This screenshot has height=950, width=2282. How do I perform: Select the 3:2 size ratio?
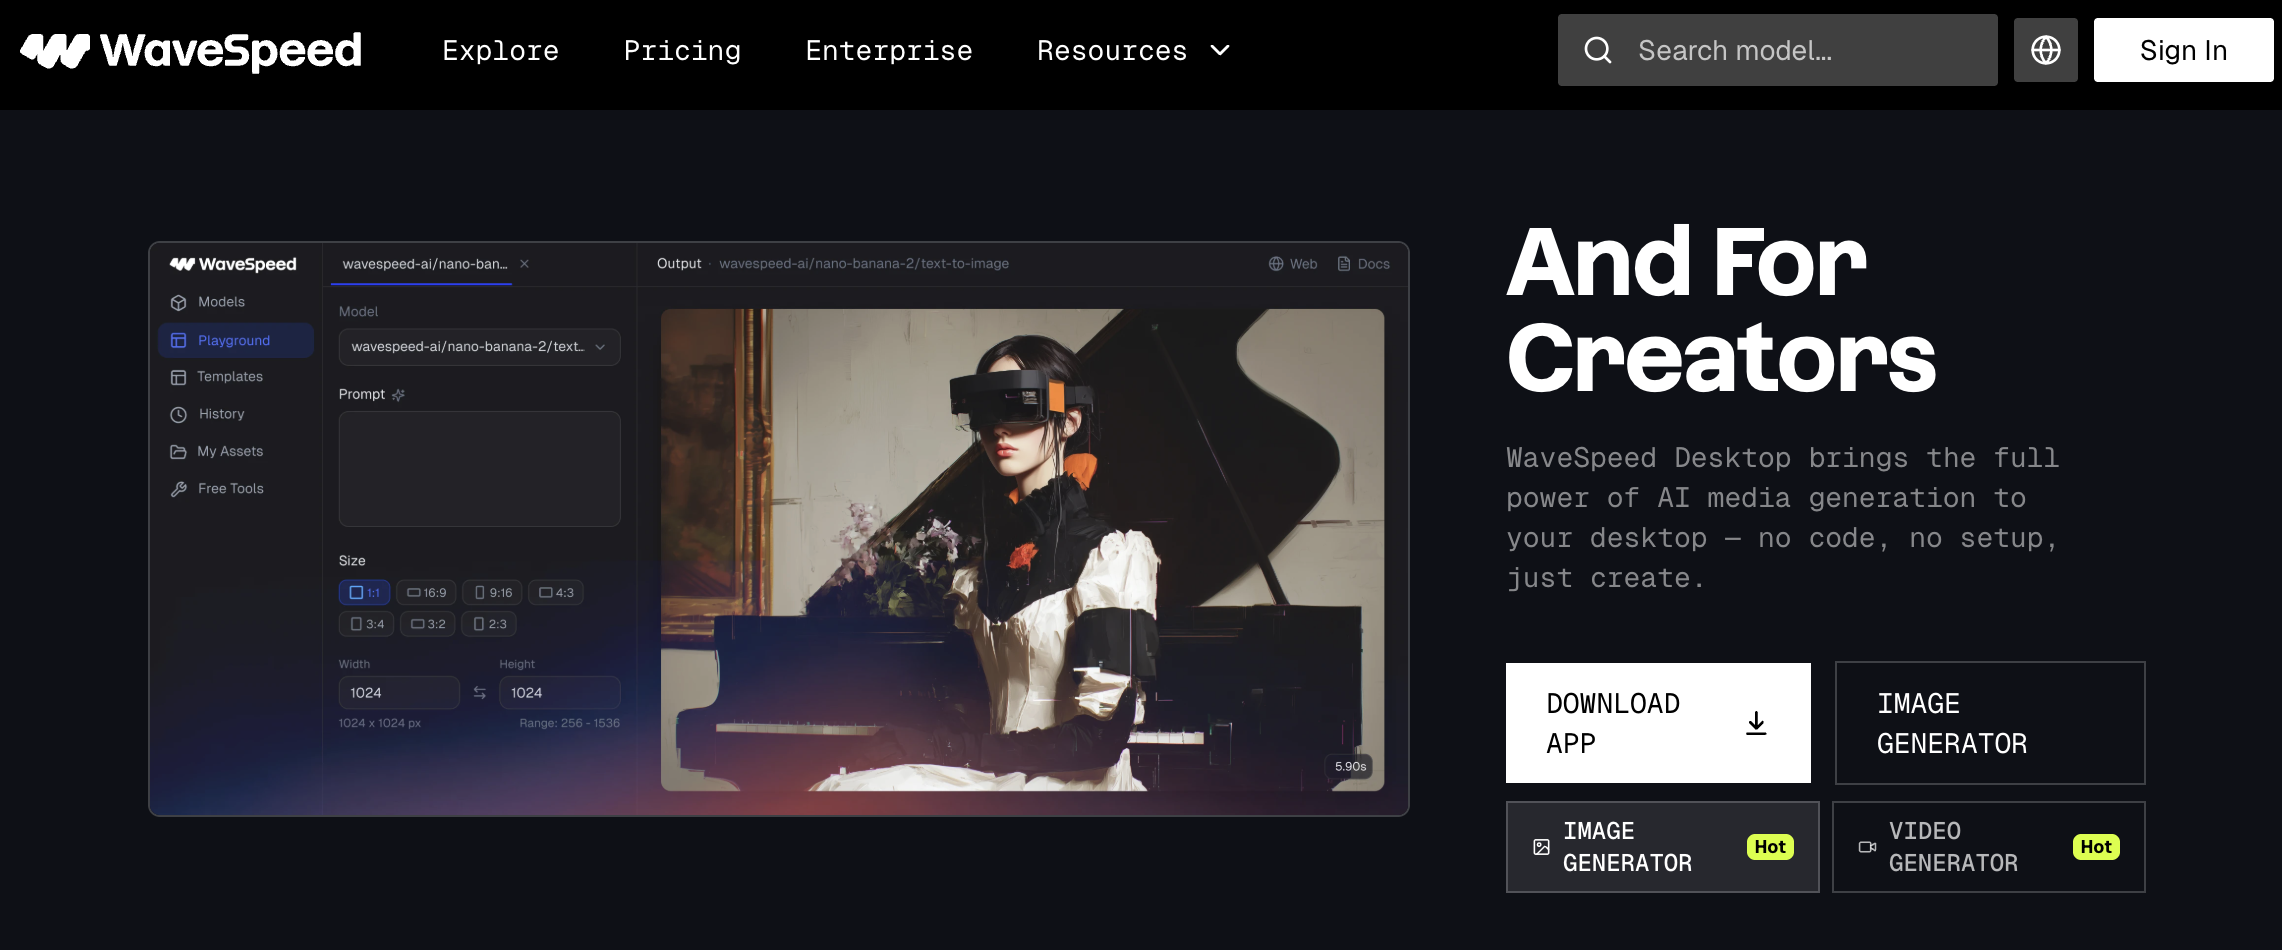click(428, 624)
